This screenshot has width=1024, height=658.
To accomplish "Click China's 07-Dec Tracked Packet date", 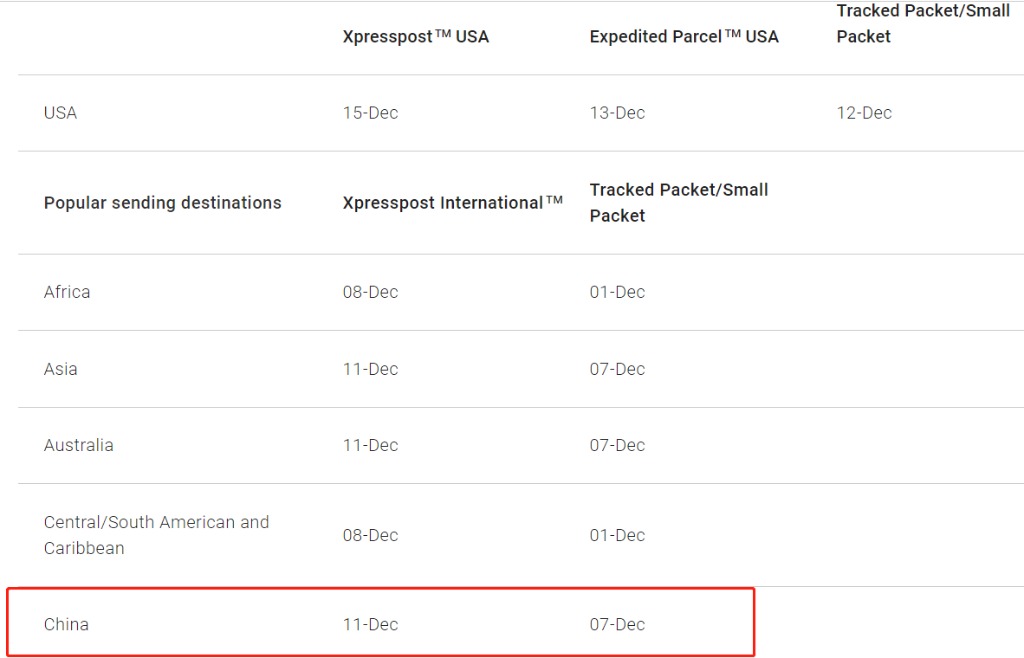I will 617,624.
